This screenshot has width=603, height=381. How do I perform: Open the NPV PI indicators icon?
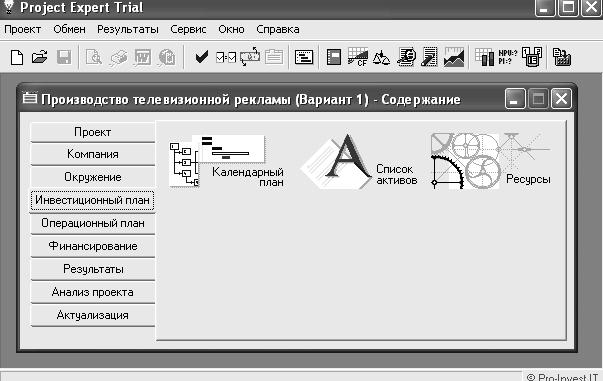point(508,57)
